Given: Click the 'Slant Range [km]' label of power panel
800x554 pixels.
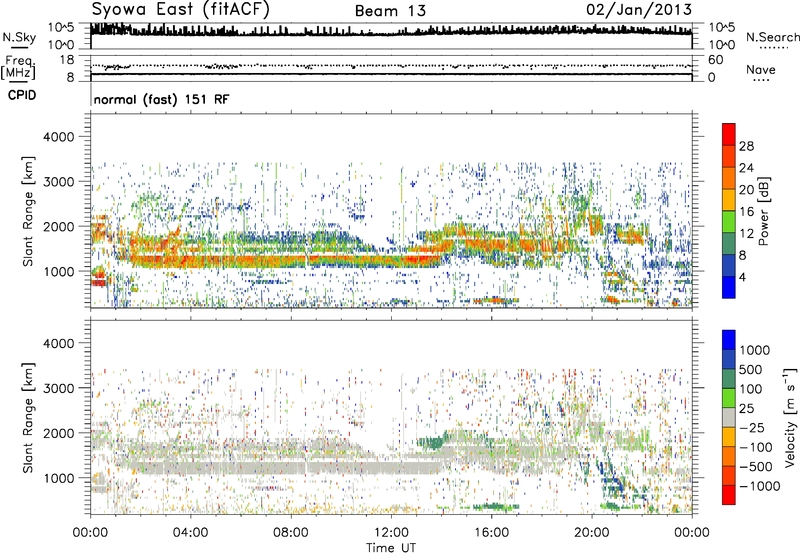Looking at the screenshot, I should point(27,211).
